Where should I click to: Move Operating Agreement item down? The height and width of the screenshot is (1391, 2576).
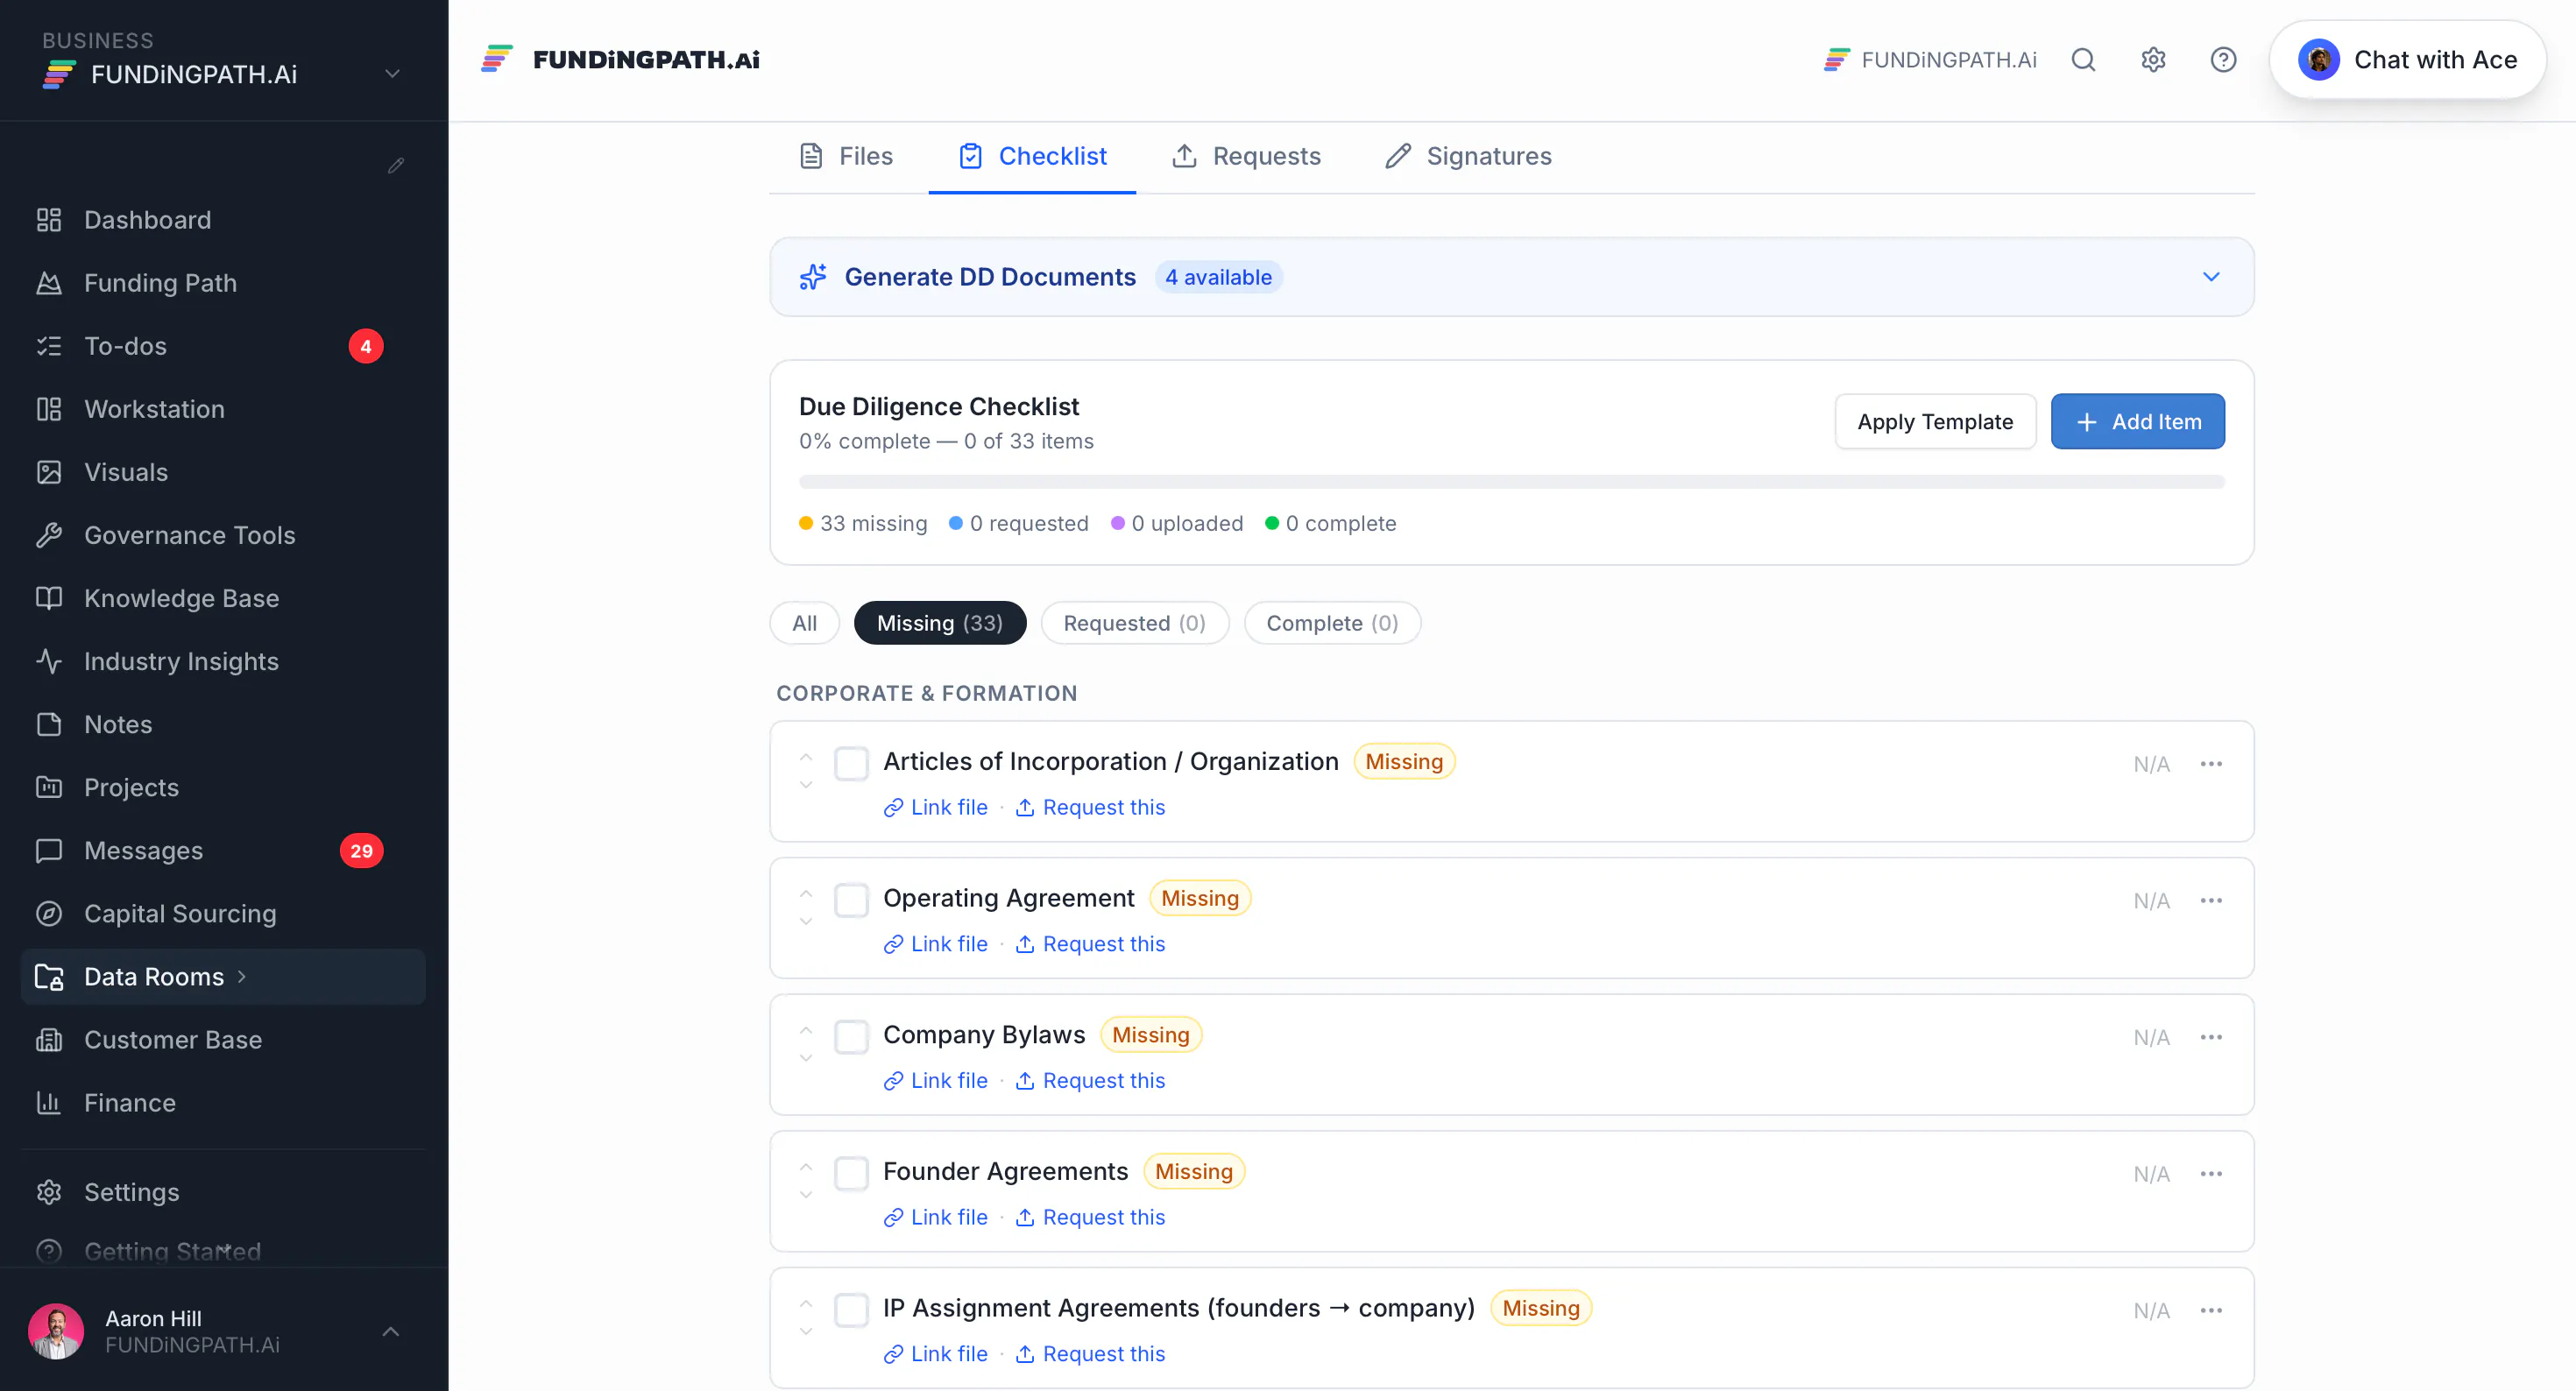click(x=806, y=921)
